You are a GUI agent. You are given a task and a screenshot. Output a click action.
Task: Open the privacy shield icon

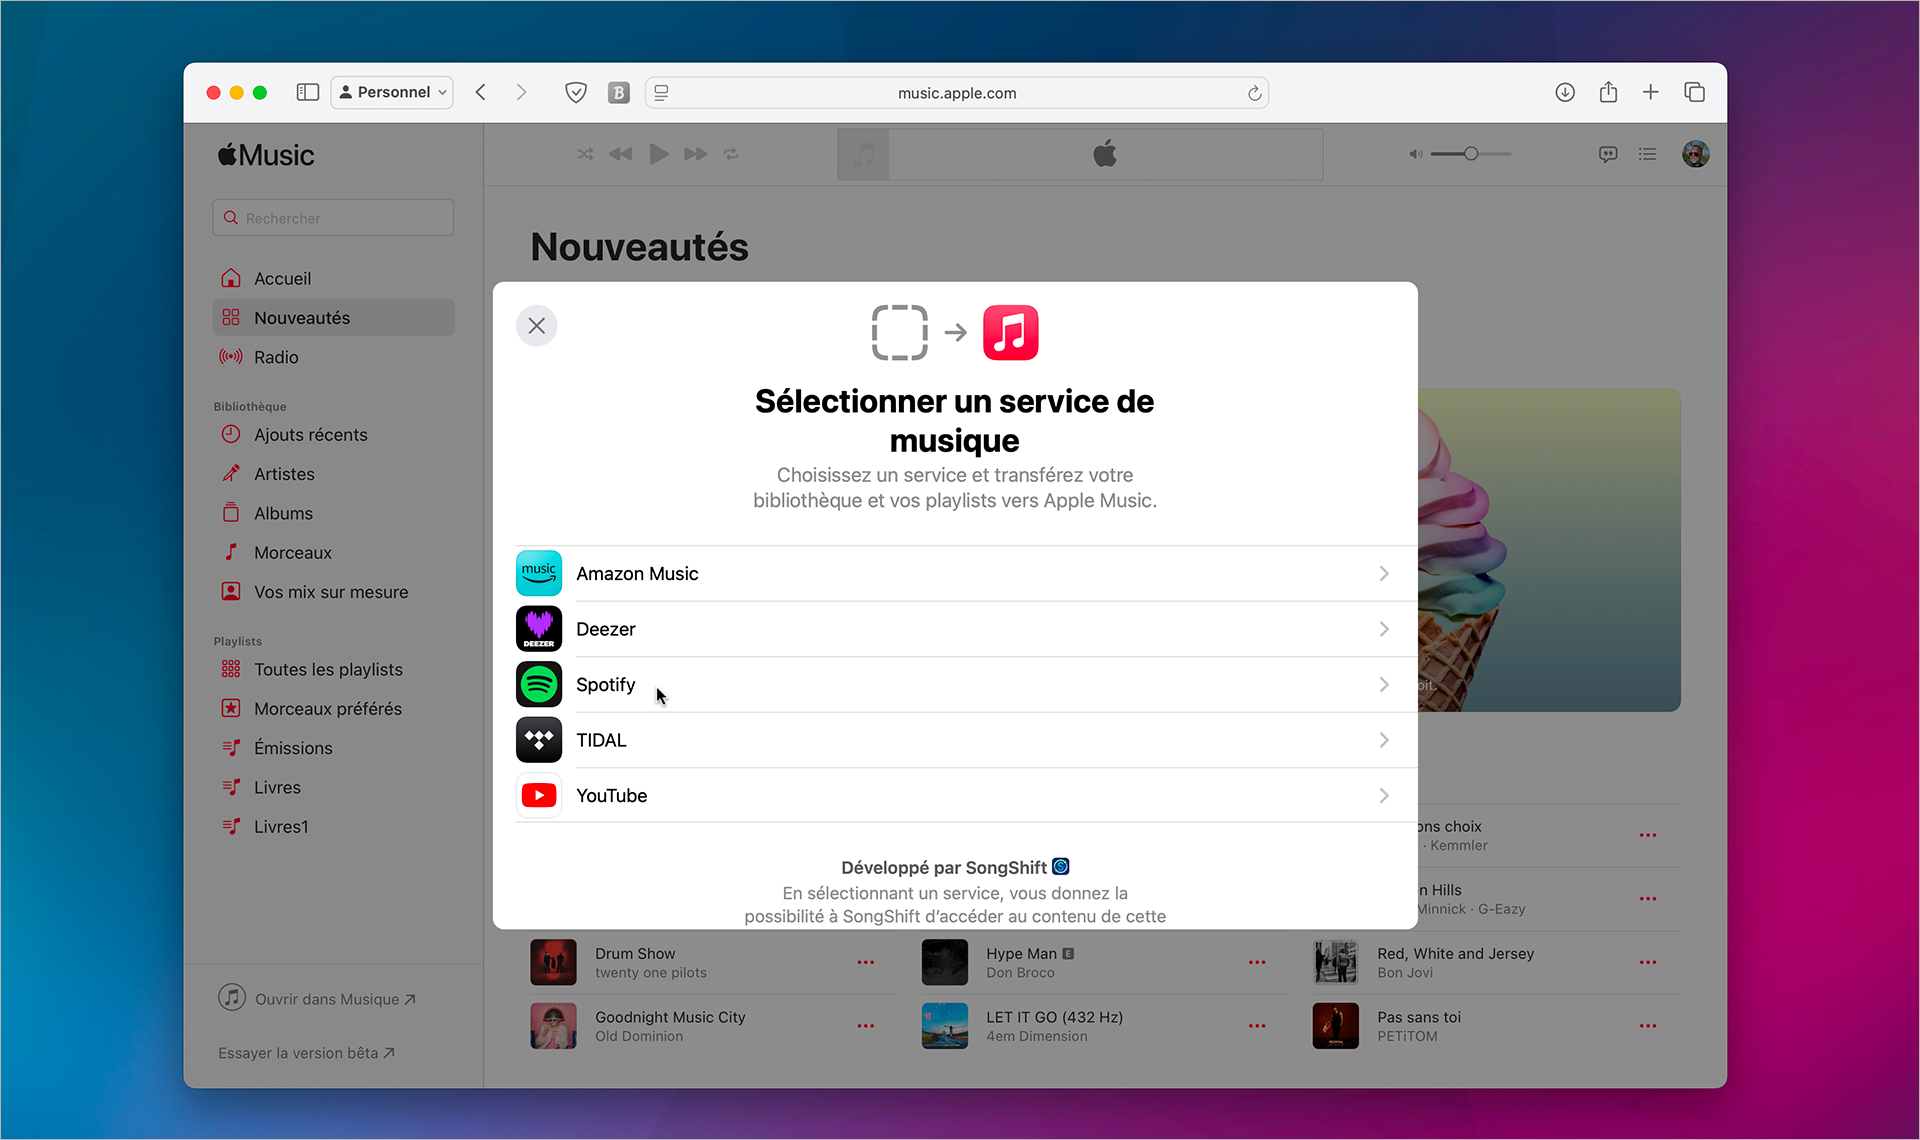(575, 93)
